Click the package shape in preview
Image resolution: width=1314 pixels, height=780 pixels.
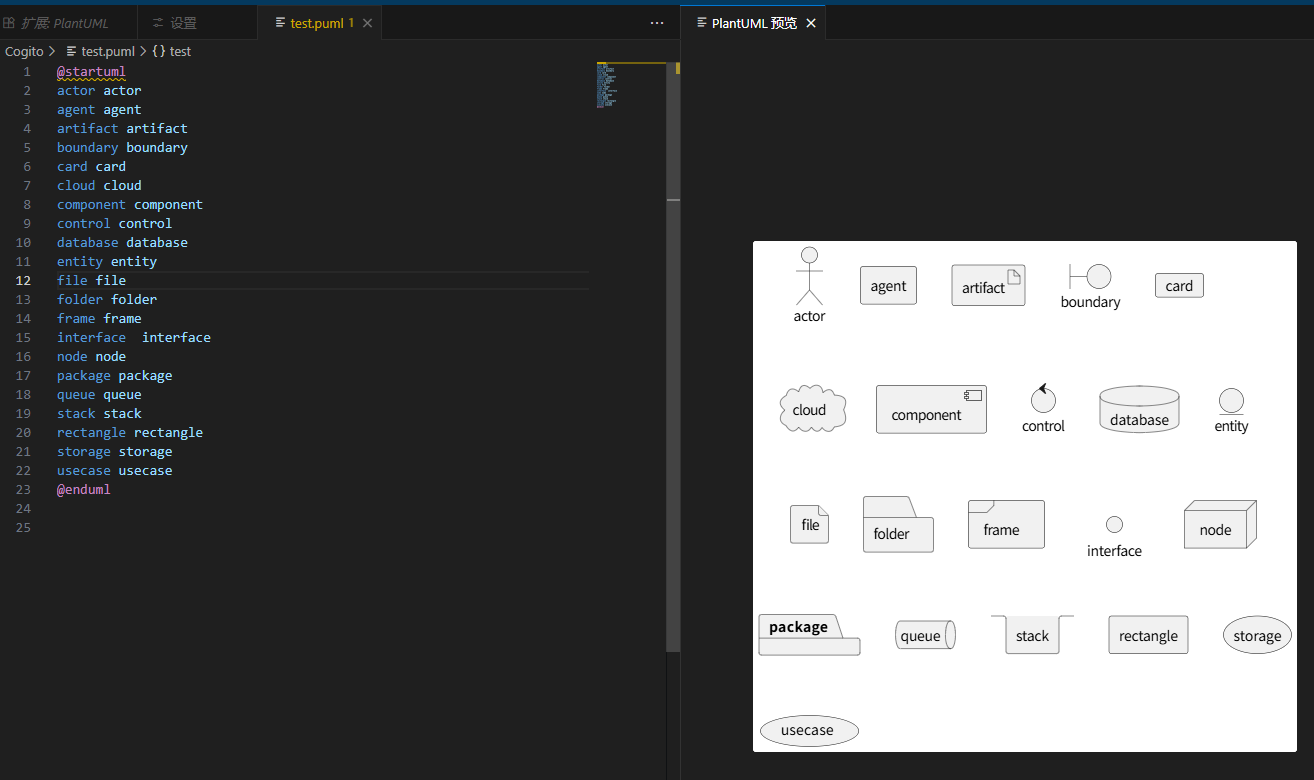809,635
